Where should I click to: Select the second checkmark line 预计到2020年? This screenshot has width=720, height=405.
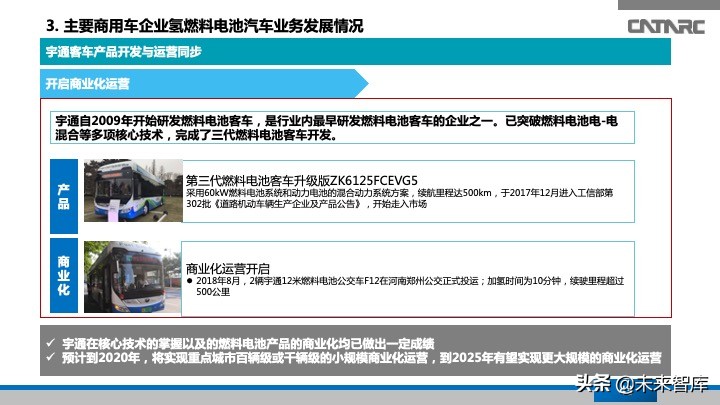point(354,358)
